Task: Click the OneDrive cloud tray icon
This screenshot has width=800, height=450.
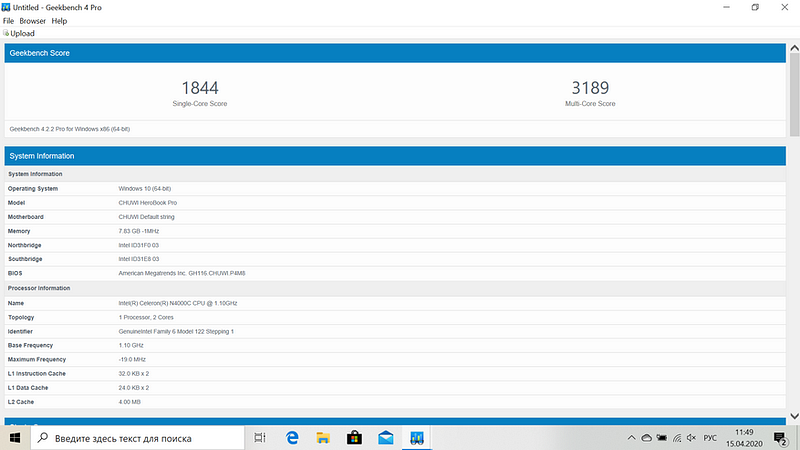Action: (646, 438)
